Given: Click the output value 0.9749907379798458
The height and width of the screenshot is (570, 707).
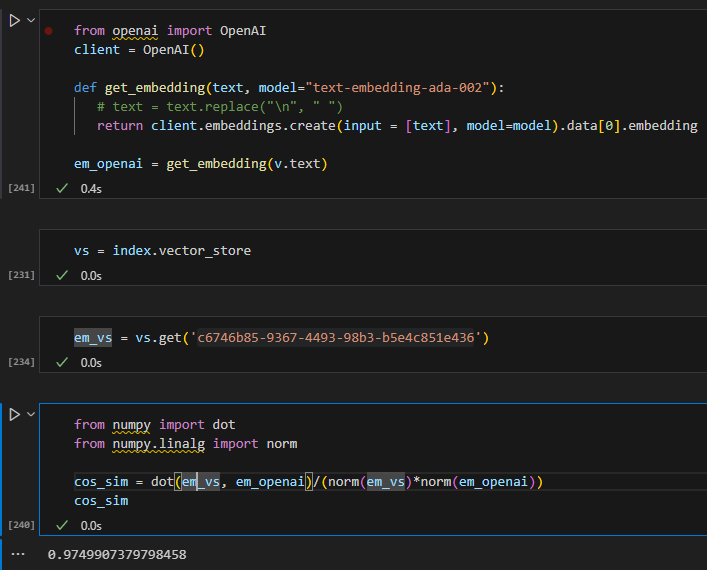Looking at the screenshot, I should coord(117,554).
